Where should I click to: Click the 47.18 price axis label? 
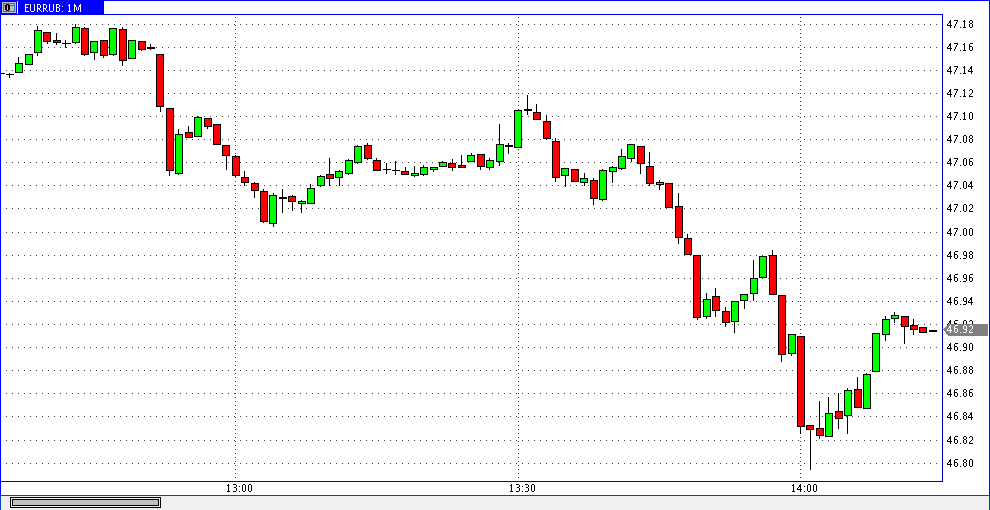[960, 24]
